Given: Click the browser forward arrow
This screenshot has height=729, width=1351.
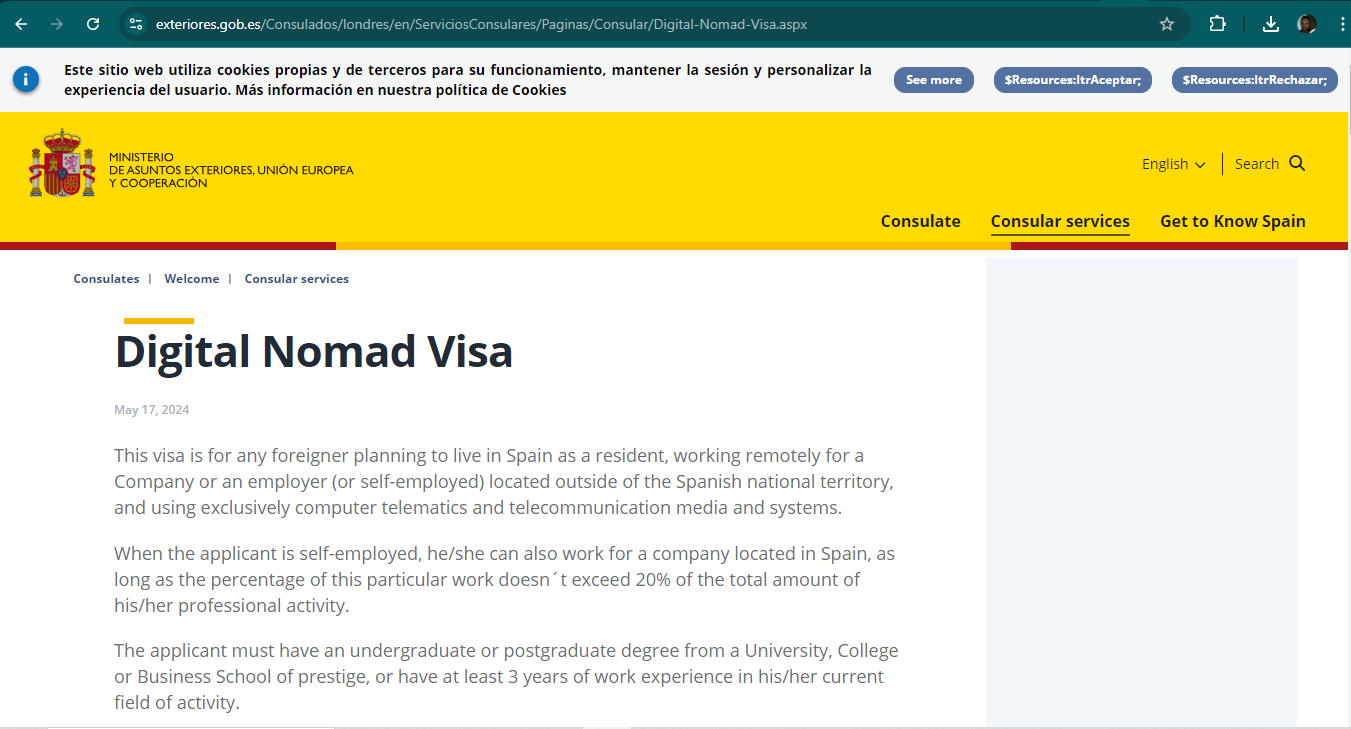Looking at the screenshot, I should pos(58,24).
